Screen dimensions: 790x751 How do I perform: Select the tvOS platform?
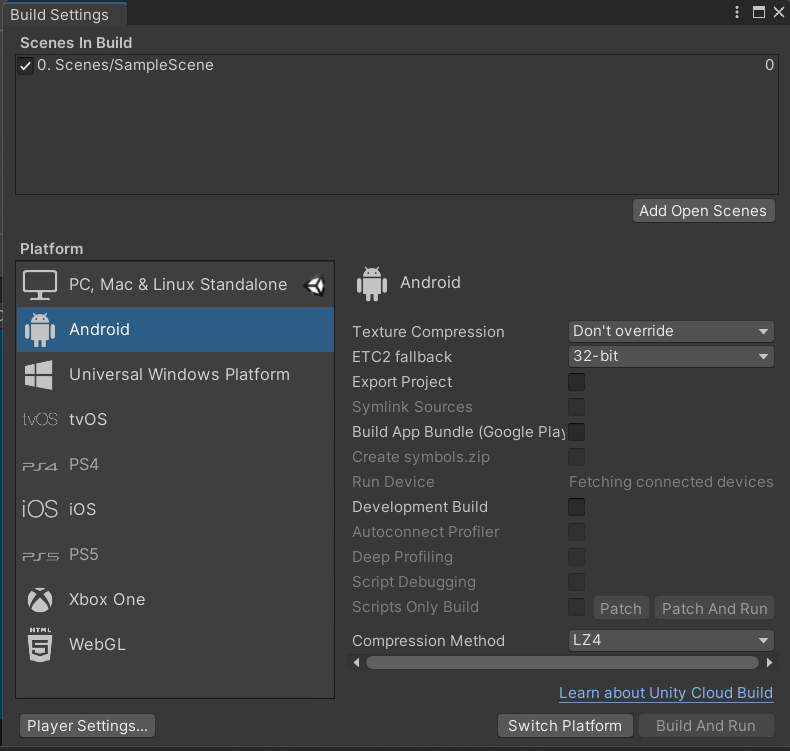(175, 420)
